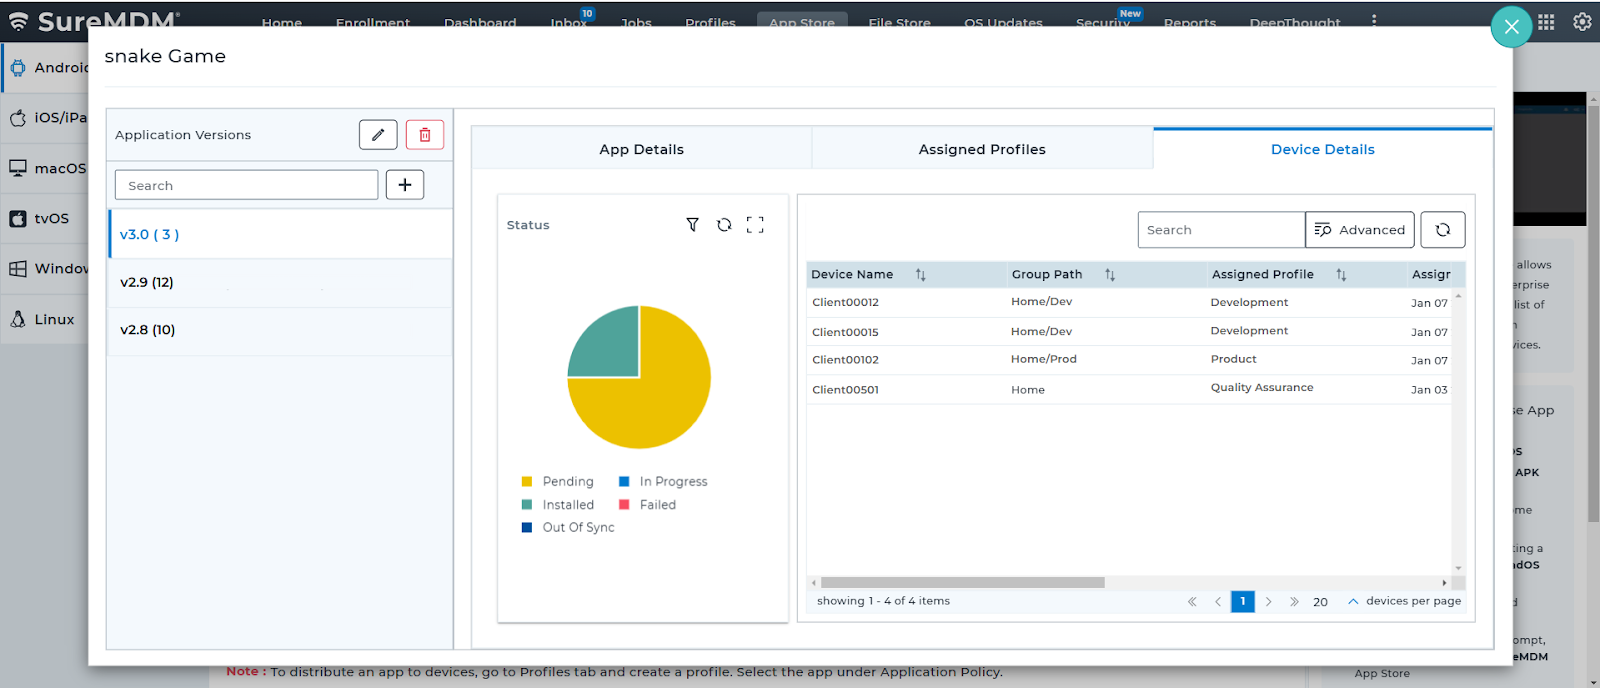Toggle Installed legend swatch
The height and width of the screenshot is (688, 1600).
527,505
